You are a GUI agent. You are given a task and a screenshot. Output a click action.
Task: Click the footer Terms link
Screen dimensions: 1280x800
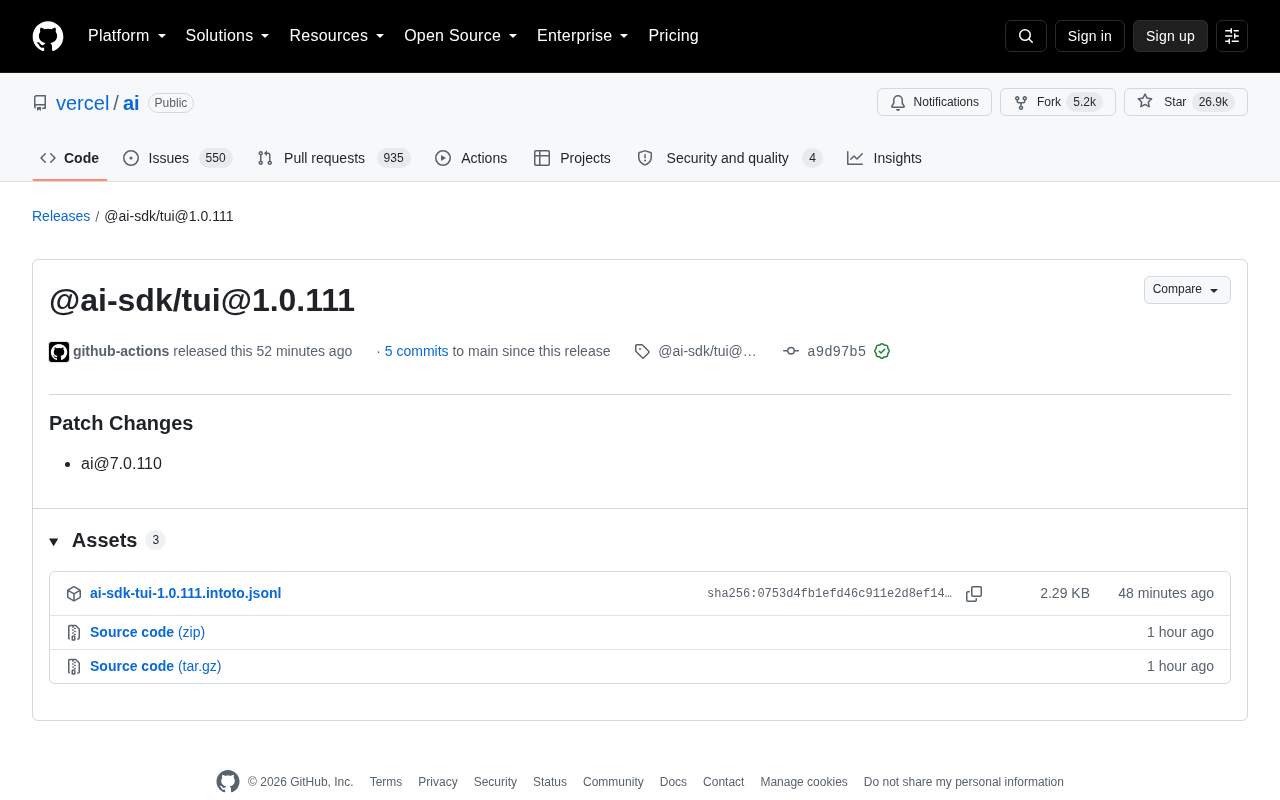tap(386, 782)
